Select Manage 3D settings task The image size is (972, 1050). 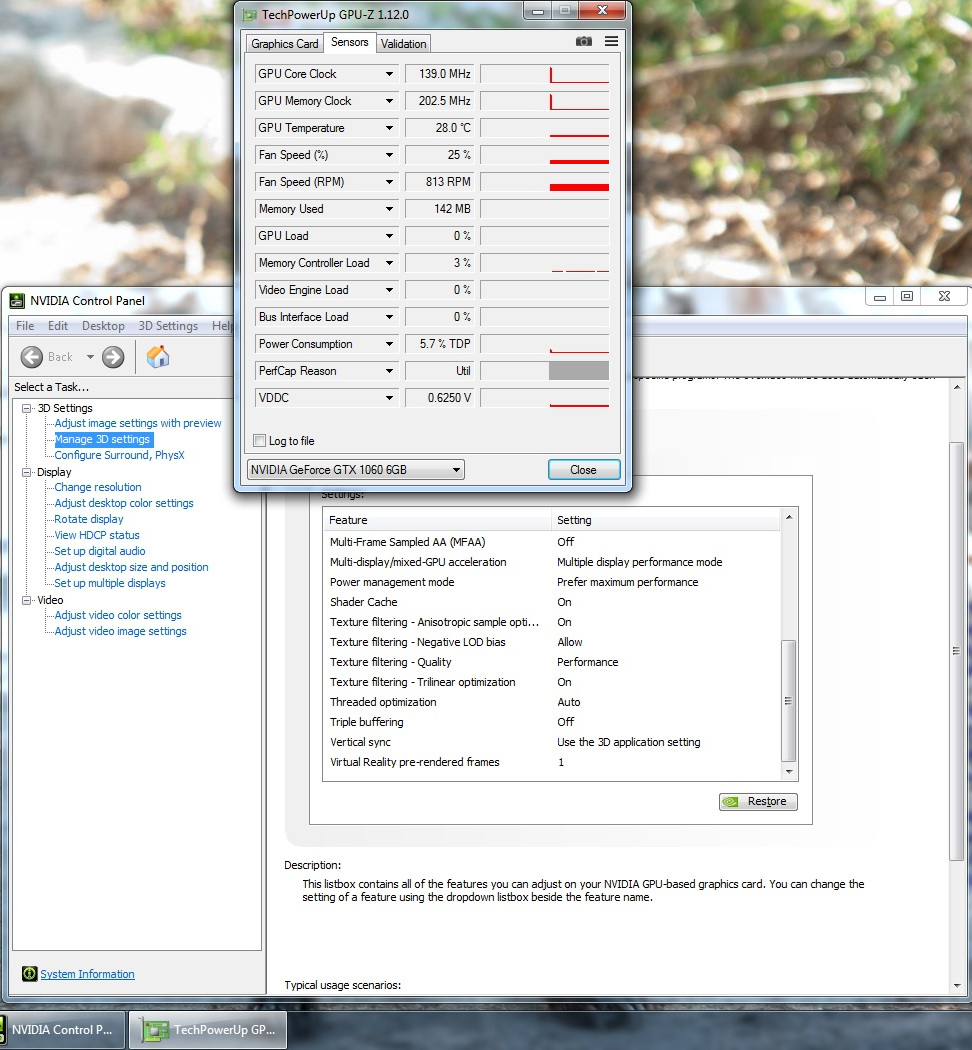102,439
